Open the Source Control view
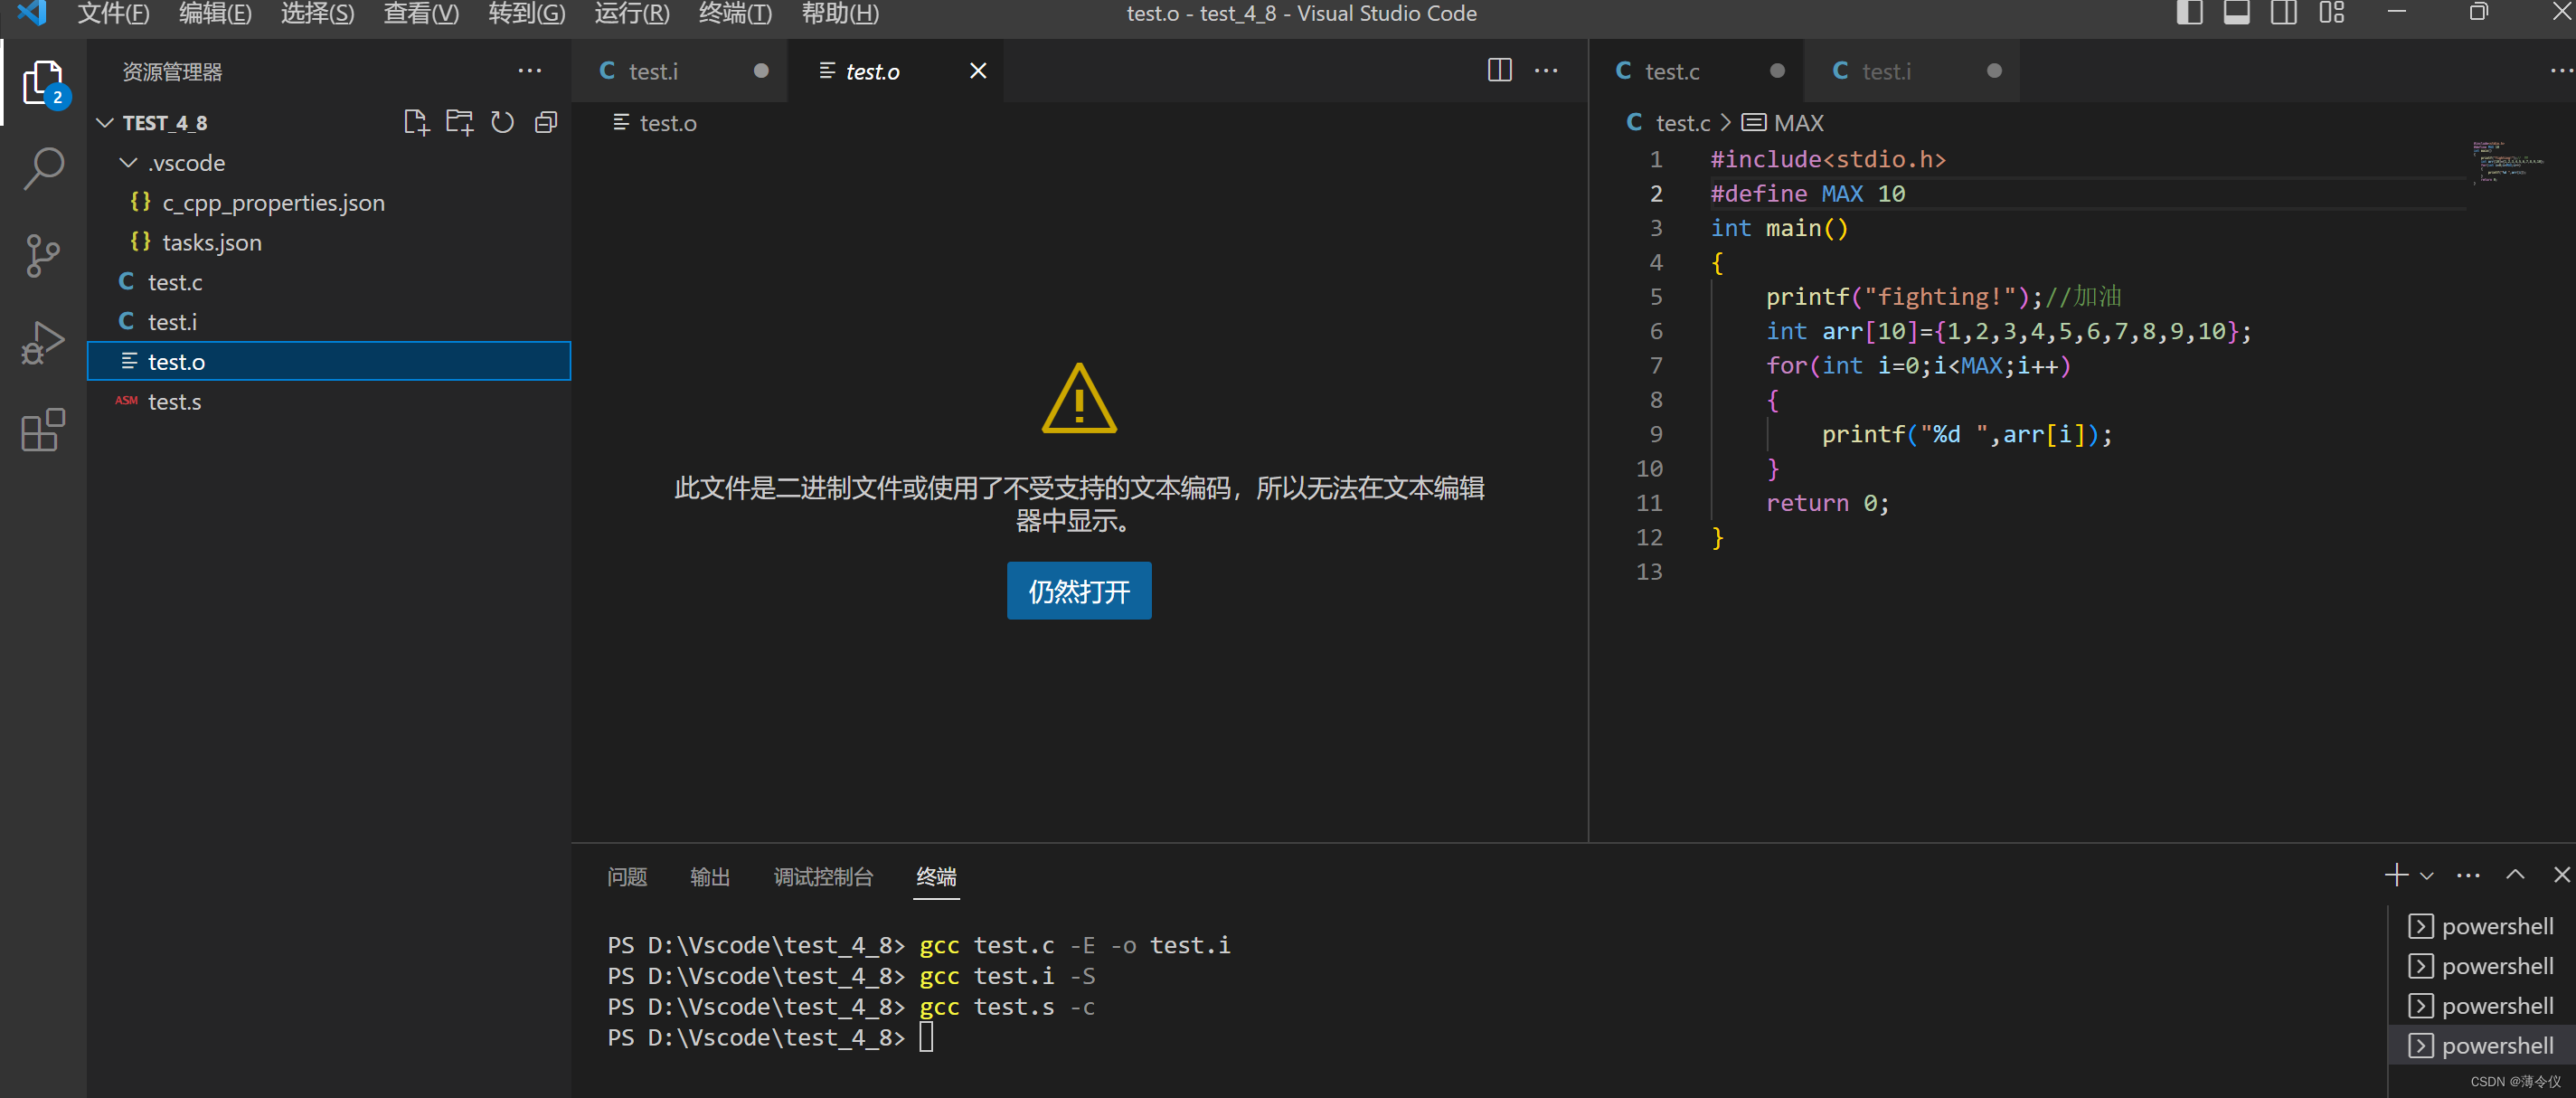Viewport: 2576px width, 1098px height. 43,256
